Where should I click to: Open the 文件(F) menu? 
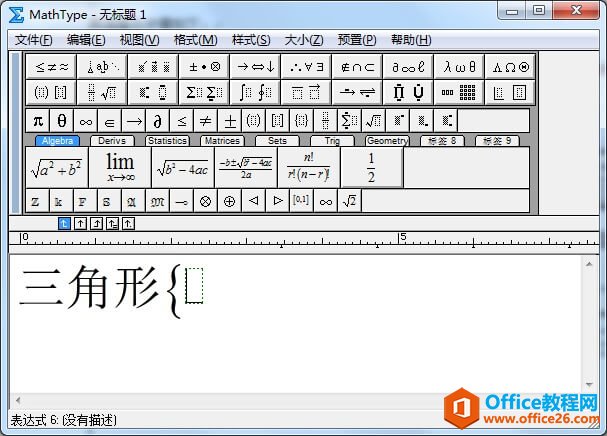pyautogui.click(x=34, y=39)
